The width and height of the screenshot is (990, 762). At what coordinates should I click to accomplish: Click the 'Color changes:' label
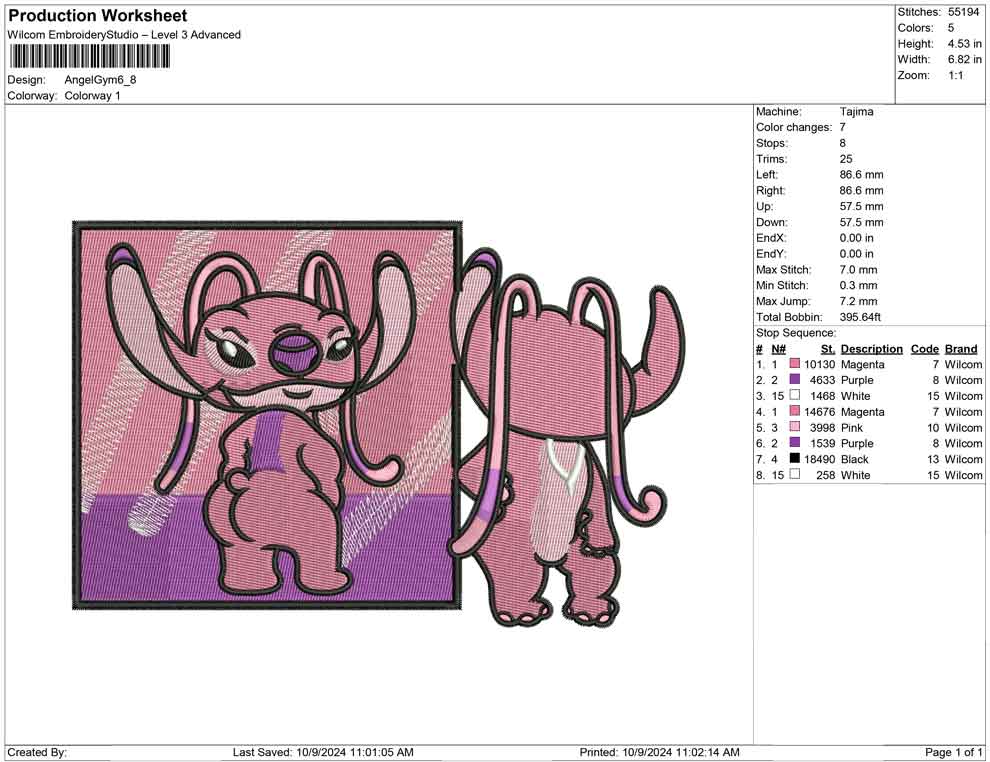coord(794,128)
